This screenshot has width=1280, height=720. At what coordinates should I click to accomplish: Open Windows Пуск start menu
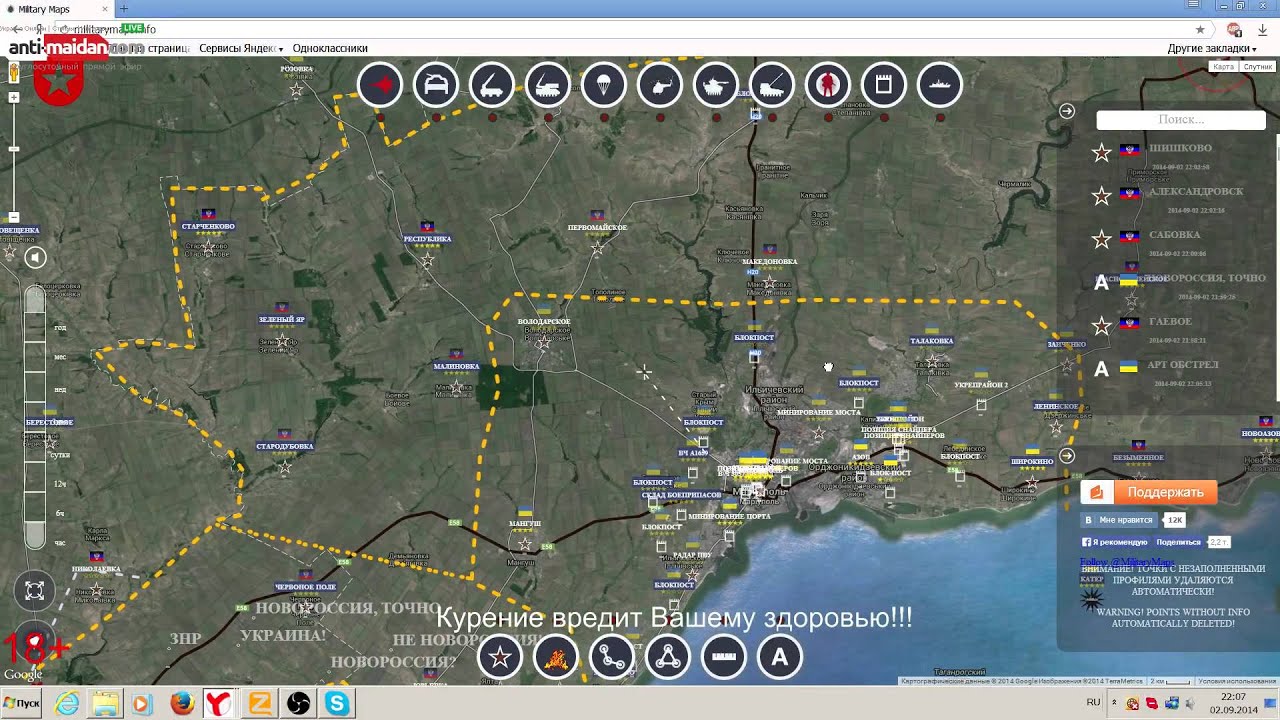click(x=21, y=704)
